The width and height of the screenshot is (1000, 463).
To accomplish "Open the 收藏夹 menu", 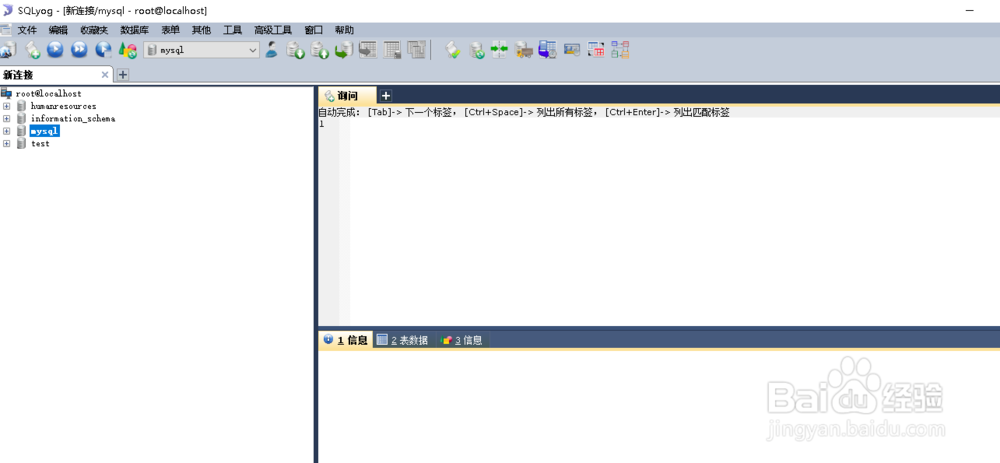I will pos(94,30).
